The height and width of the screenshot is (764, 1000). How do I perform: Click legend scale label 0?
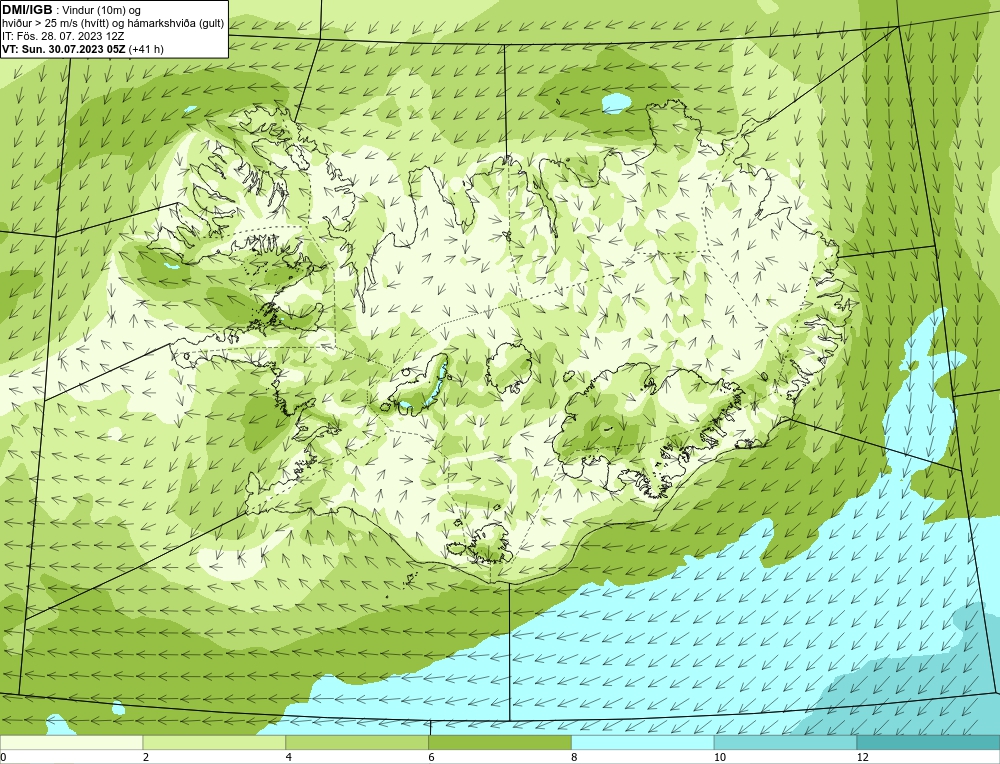pos(4,757)
